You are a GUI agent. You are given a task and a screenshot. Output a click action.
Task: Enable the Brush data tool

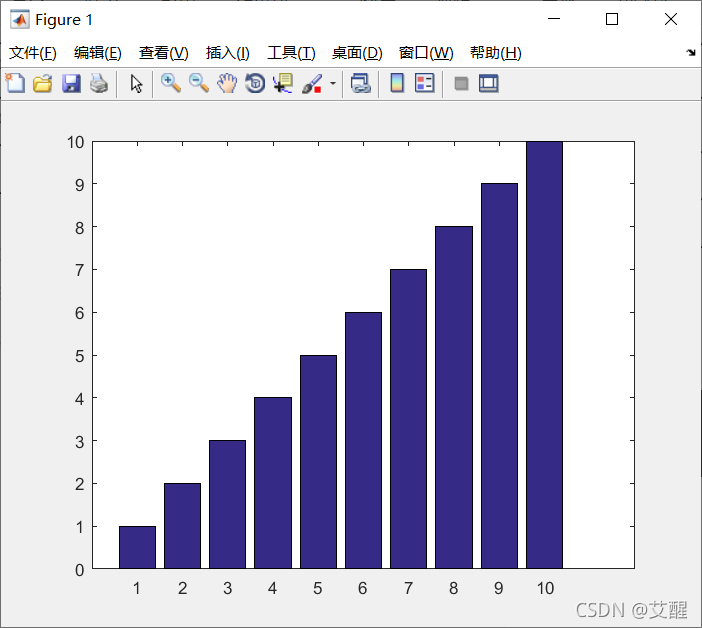[x=312, y=83]
